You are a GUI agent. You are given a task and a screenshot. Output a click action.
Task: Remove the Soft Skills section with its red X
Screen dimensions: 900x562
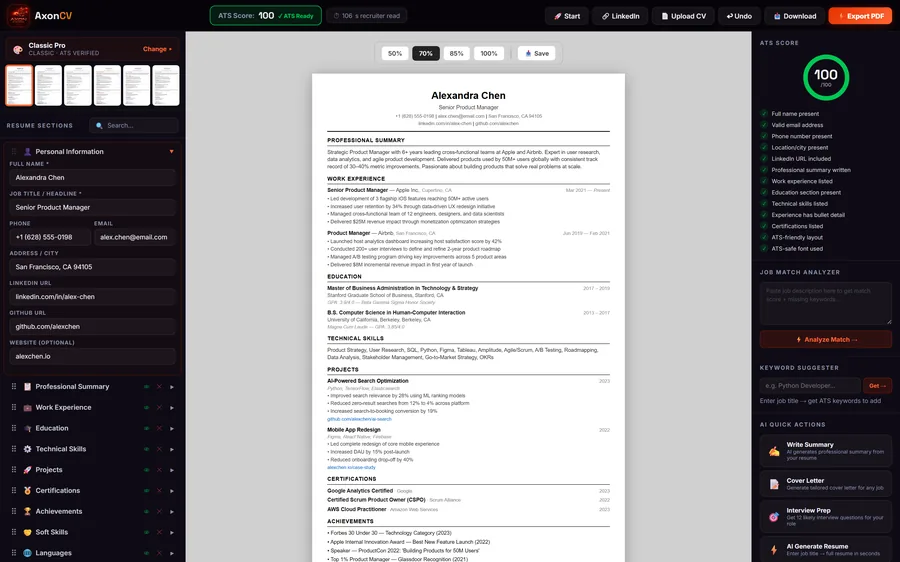point(160,532)
